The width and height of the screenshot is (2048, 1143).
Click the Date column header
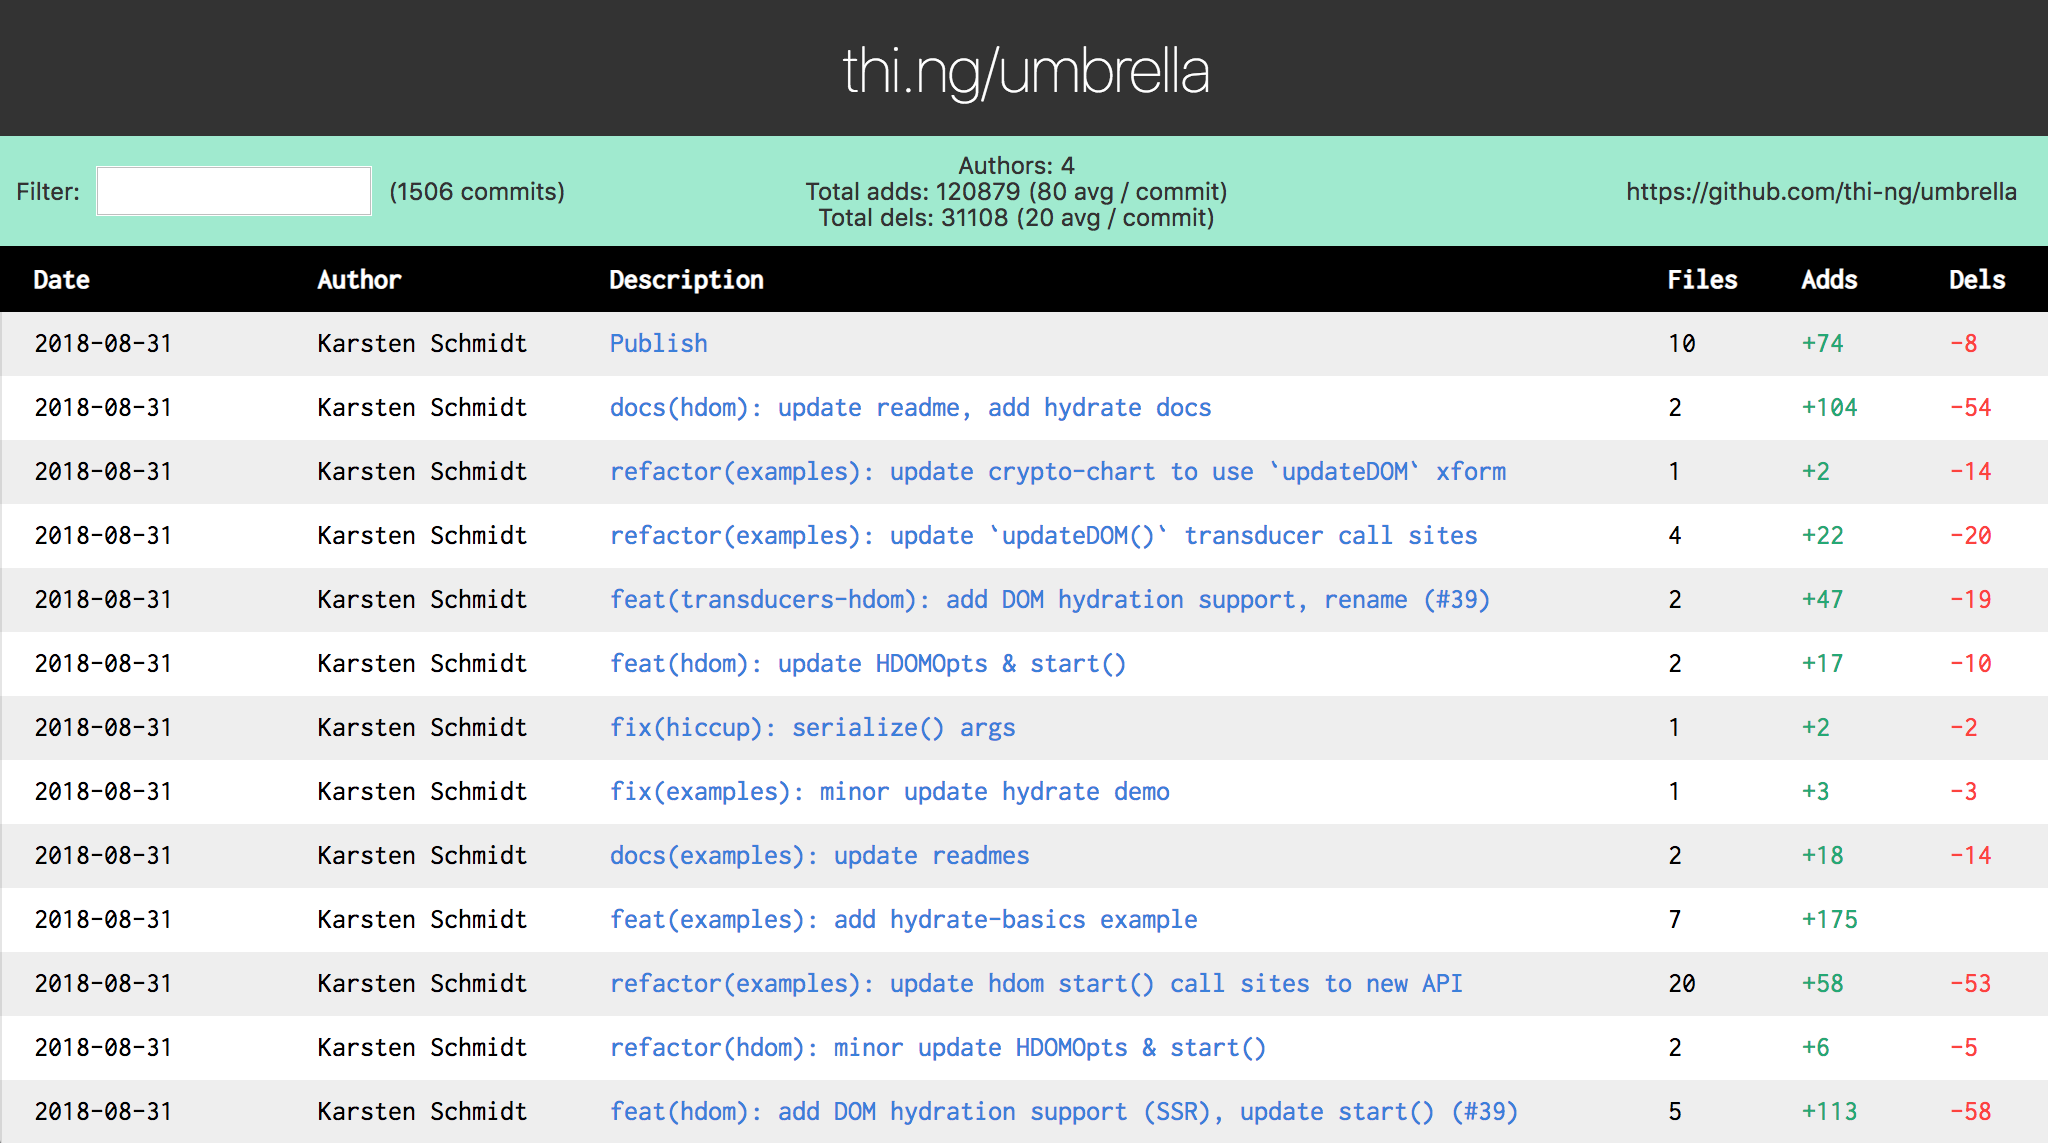click(61, 280)
